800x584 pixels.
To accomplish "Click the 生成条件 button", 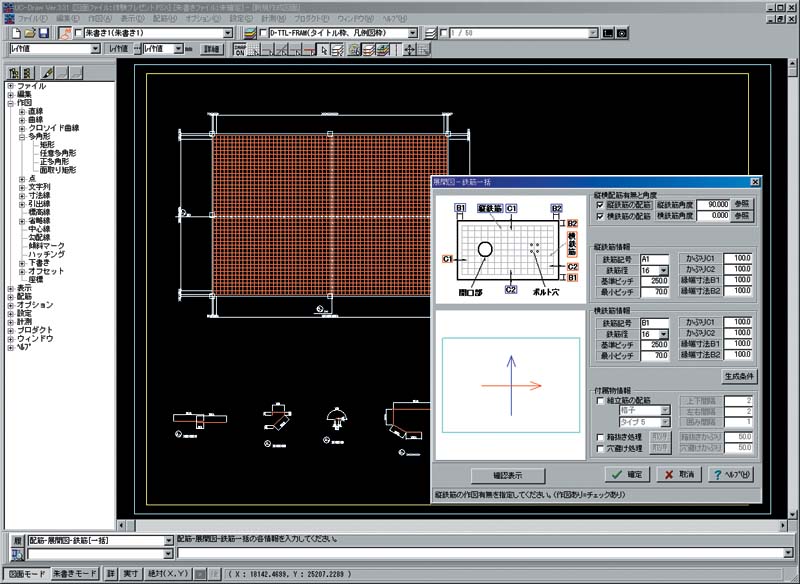I will [738, 375].
